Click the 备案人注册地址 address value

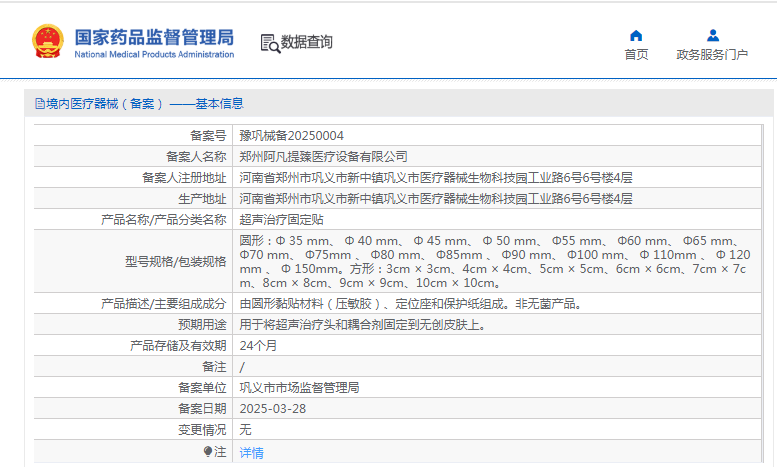click(x=436, y=177)
